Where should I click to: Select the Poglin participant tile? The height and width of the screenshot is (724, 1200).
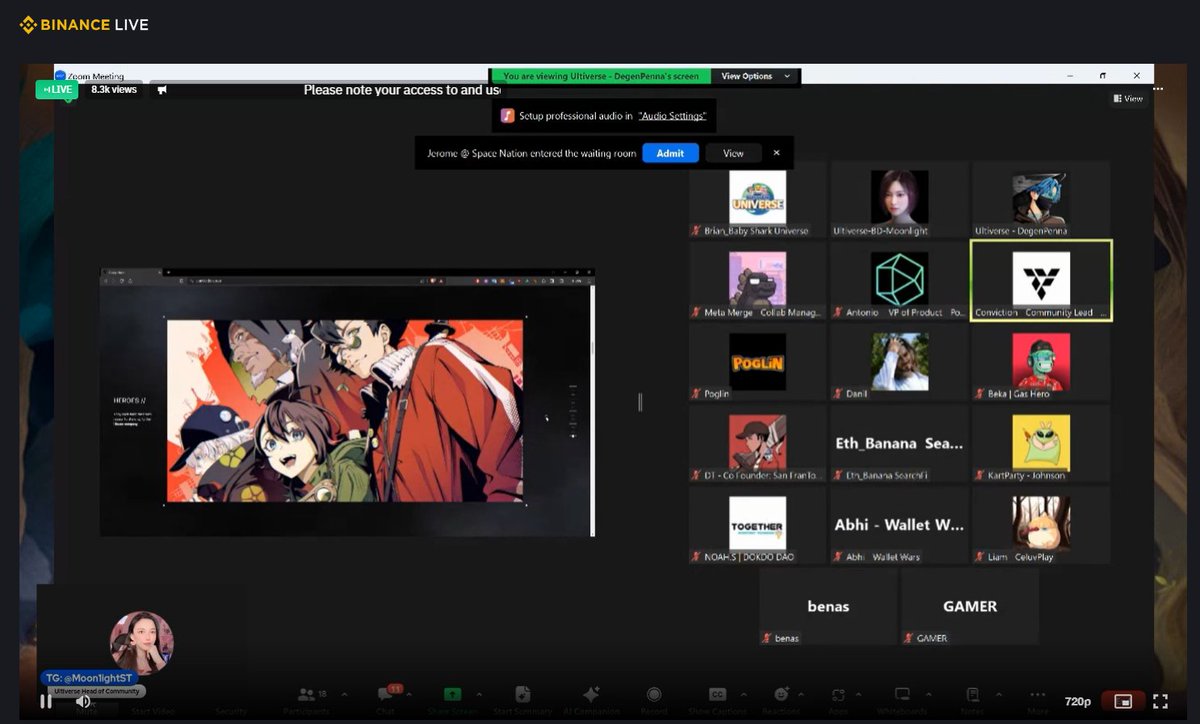(x=757, y=362)
